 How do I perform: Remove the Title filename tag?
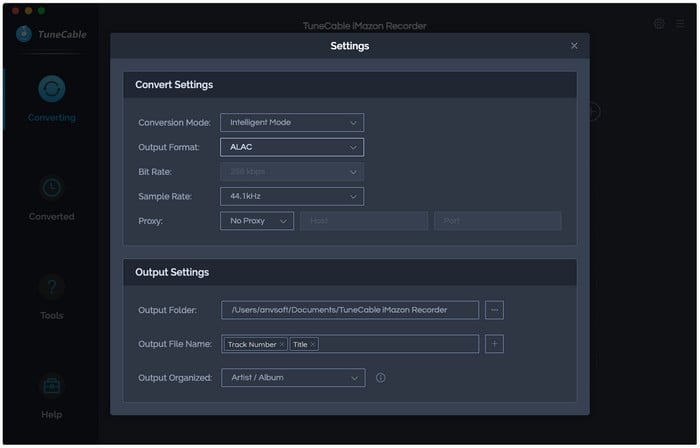(x=313, y=344)
